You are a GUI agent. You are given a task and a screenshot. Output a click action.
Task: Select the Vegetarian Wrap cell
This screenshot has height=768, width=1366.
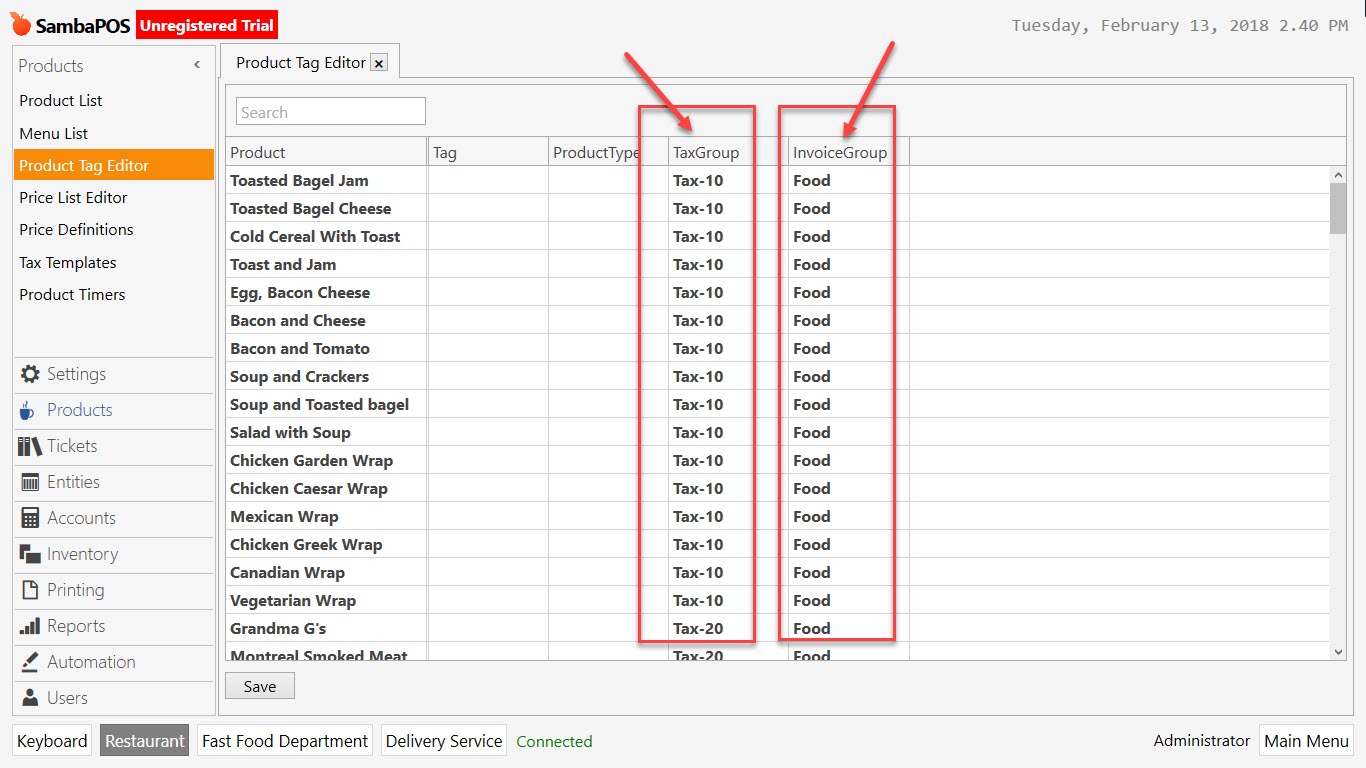[x=326, y=600]
